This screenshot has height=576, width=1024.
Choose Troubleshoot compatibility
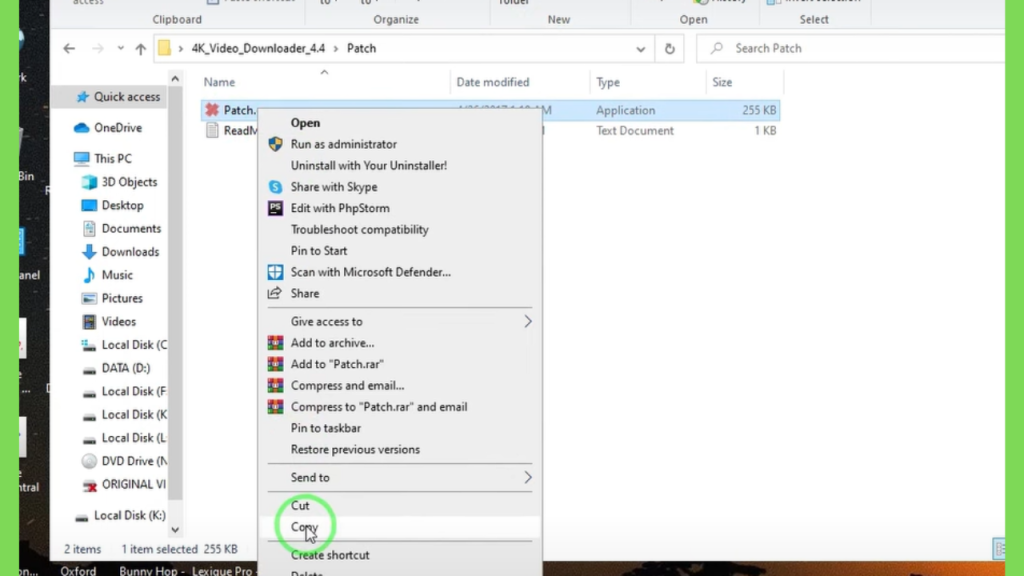(360, 229)
